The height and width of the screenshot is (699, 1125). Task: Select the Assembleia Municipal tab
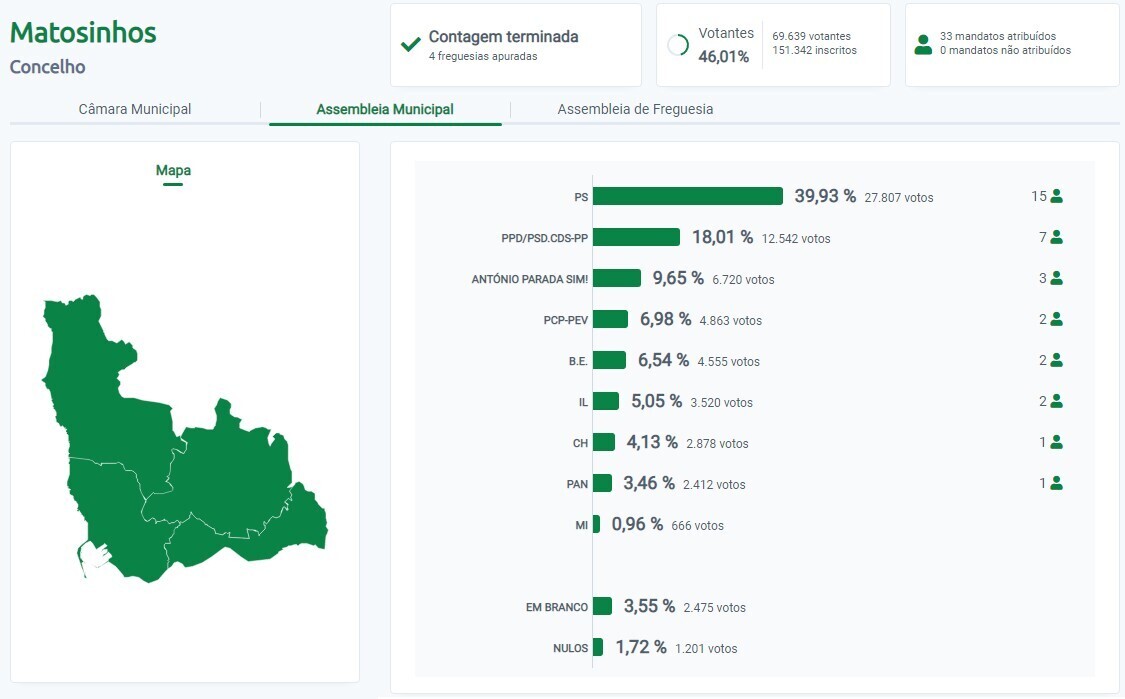point(384,109)
